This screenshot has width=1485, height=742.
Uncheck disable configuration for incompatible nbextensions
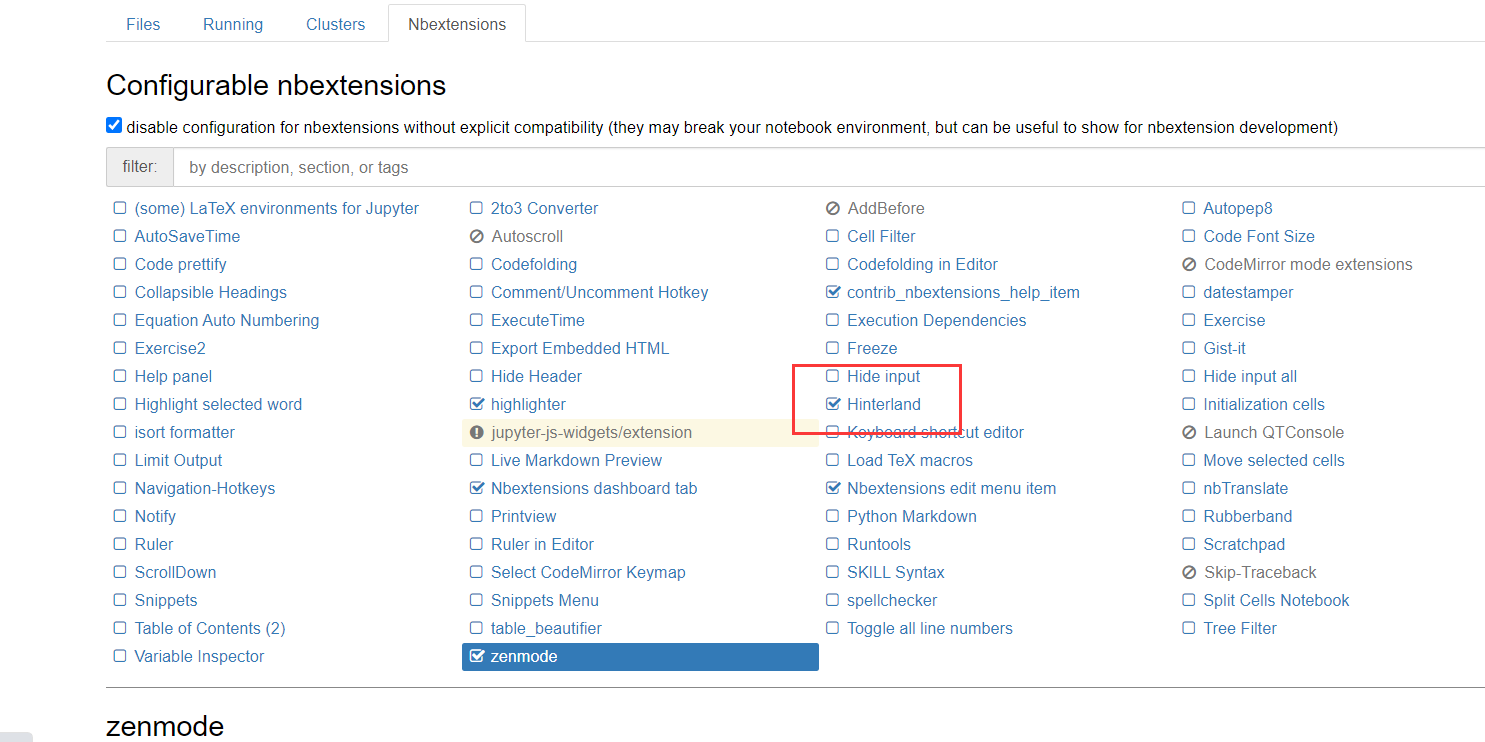[114, 126]
